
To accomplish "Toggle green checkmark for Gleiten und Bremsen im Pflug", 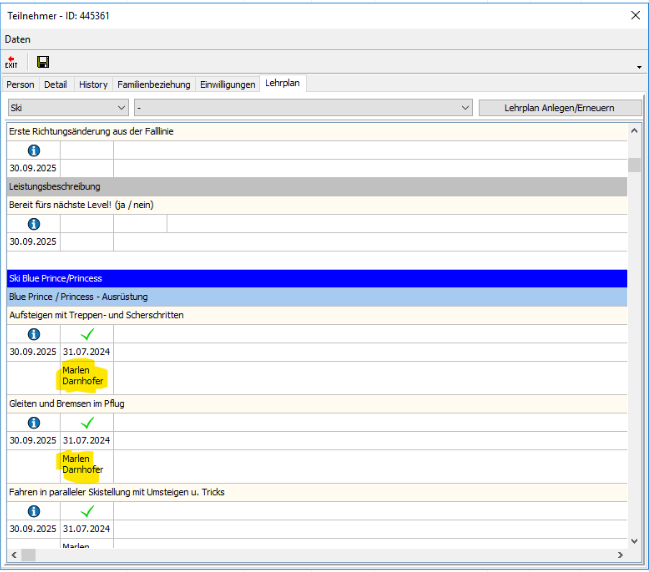I will [87, 422].
